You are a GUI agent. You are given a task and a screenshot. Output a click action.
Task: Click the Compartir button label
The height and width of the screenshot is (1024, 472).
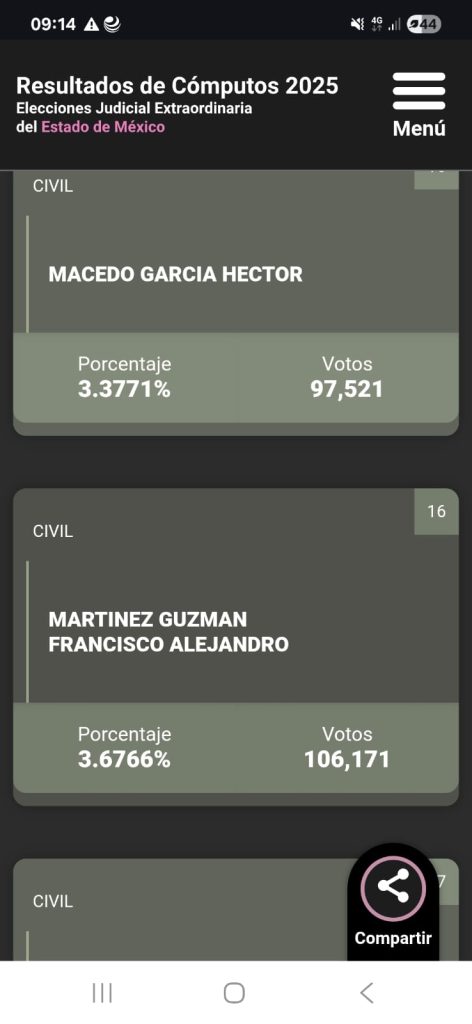(393, 938)
